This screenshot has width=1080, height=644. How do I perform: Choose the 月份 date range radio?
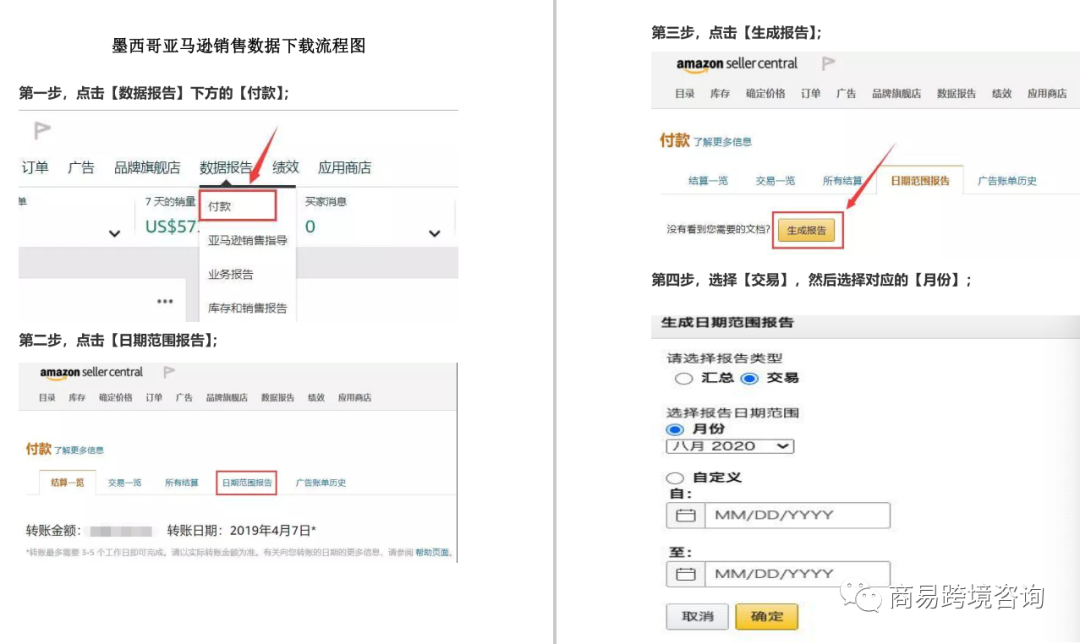[675, 429]
